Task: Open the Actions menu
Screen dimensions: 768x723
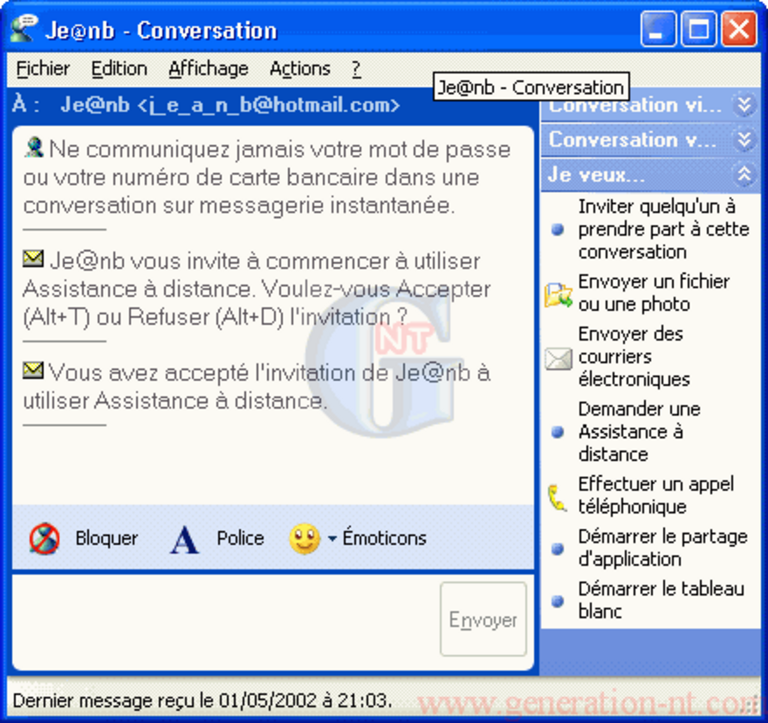Action: [300, 69]
